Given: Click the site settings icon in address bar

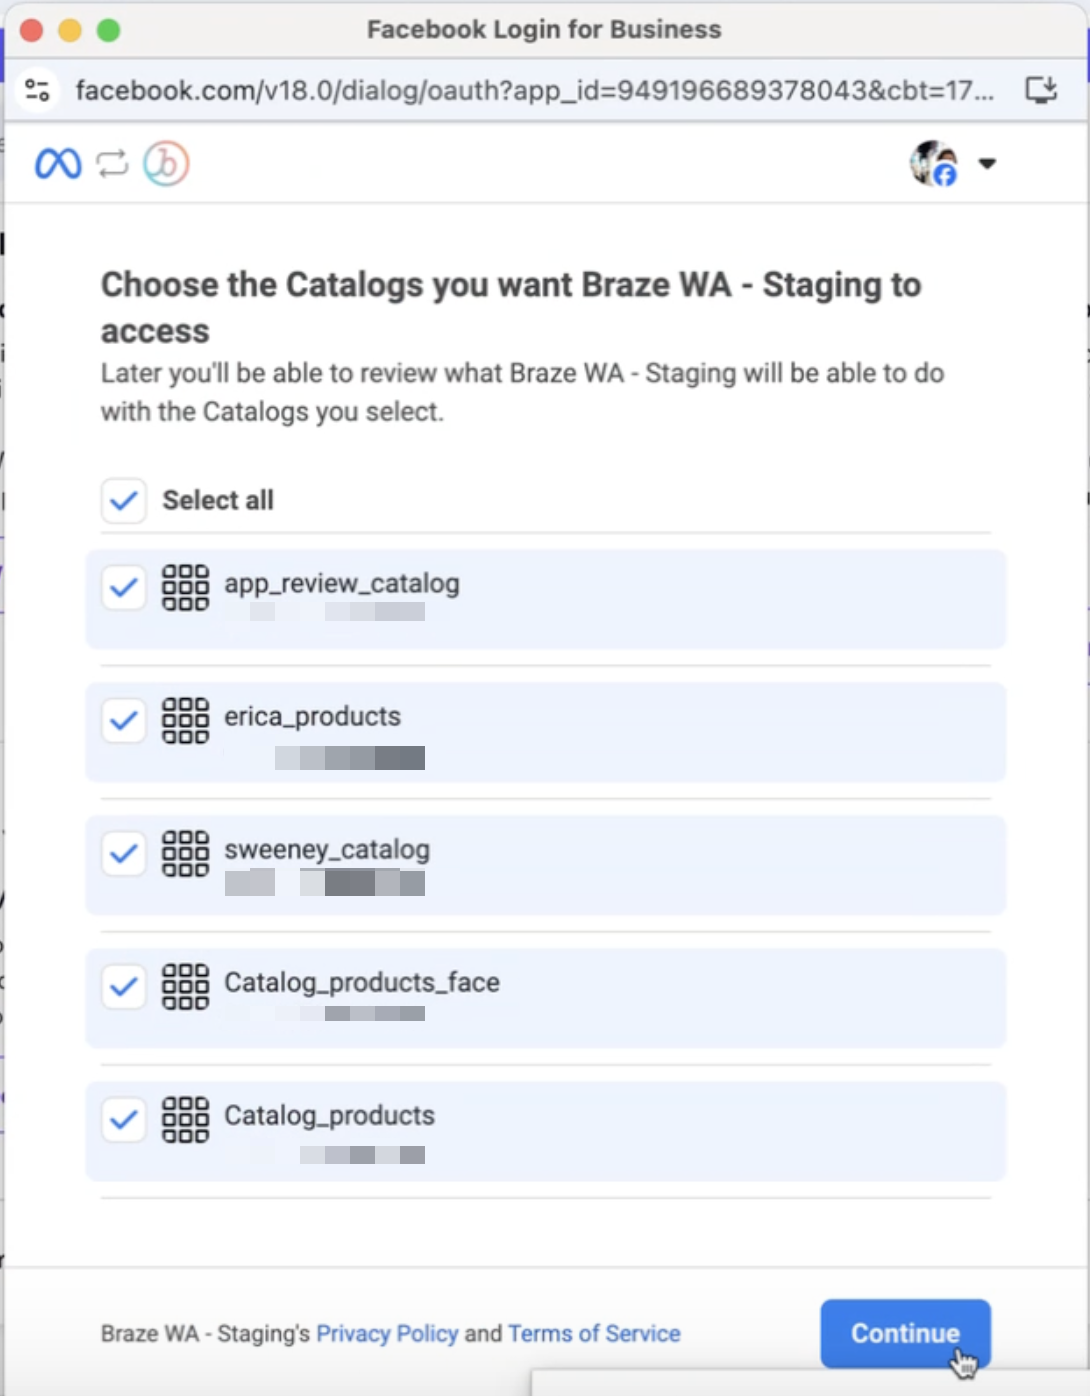Looking at the screenshot, I should click(x=38, y=90).
